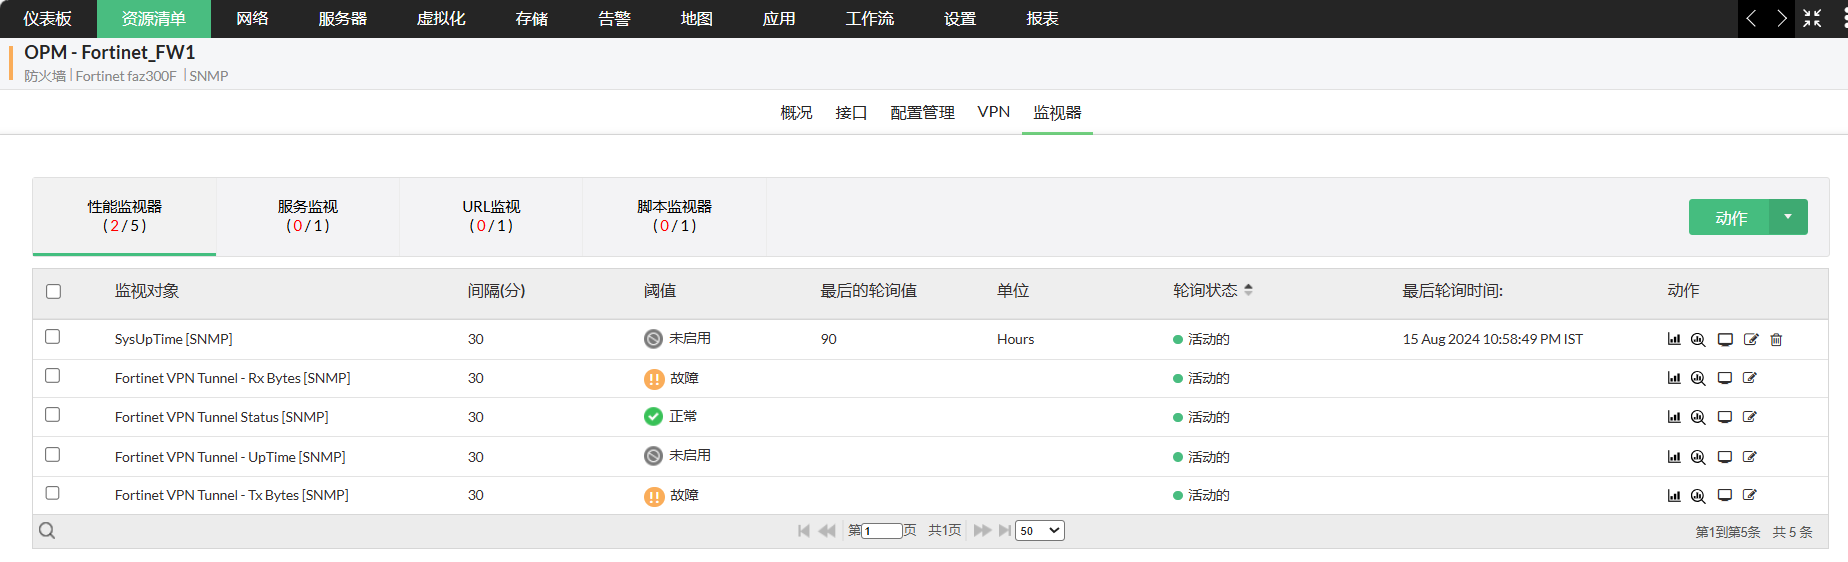Select 脚本监视器 (0/1) monitor tab
The height and width of the screenshot is (562, 1848).
pos(674,216)
